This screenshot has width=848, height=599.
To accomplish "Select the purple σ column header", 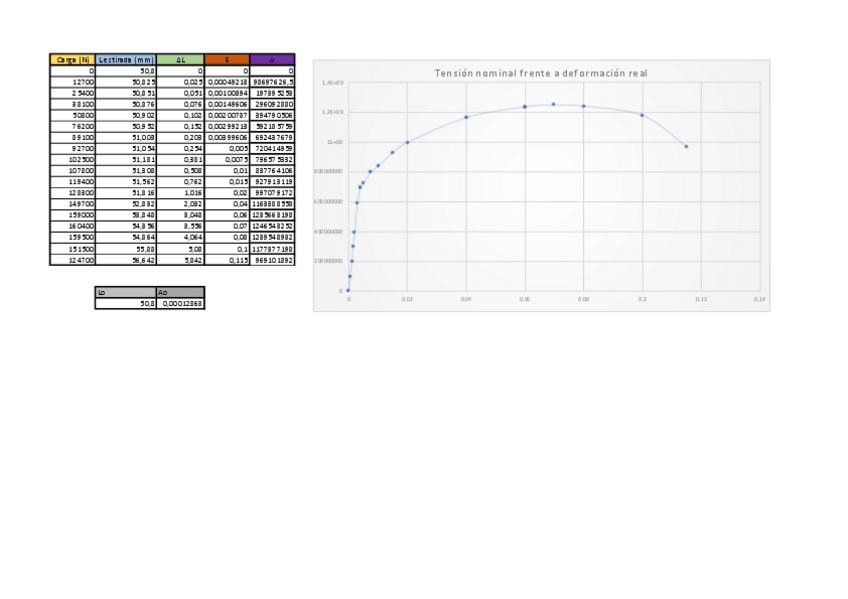I will (x=273, y=59).
